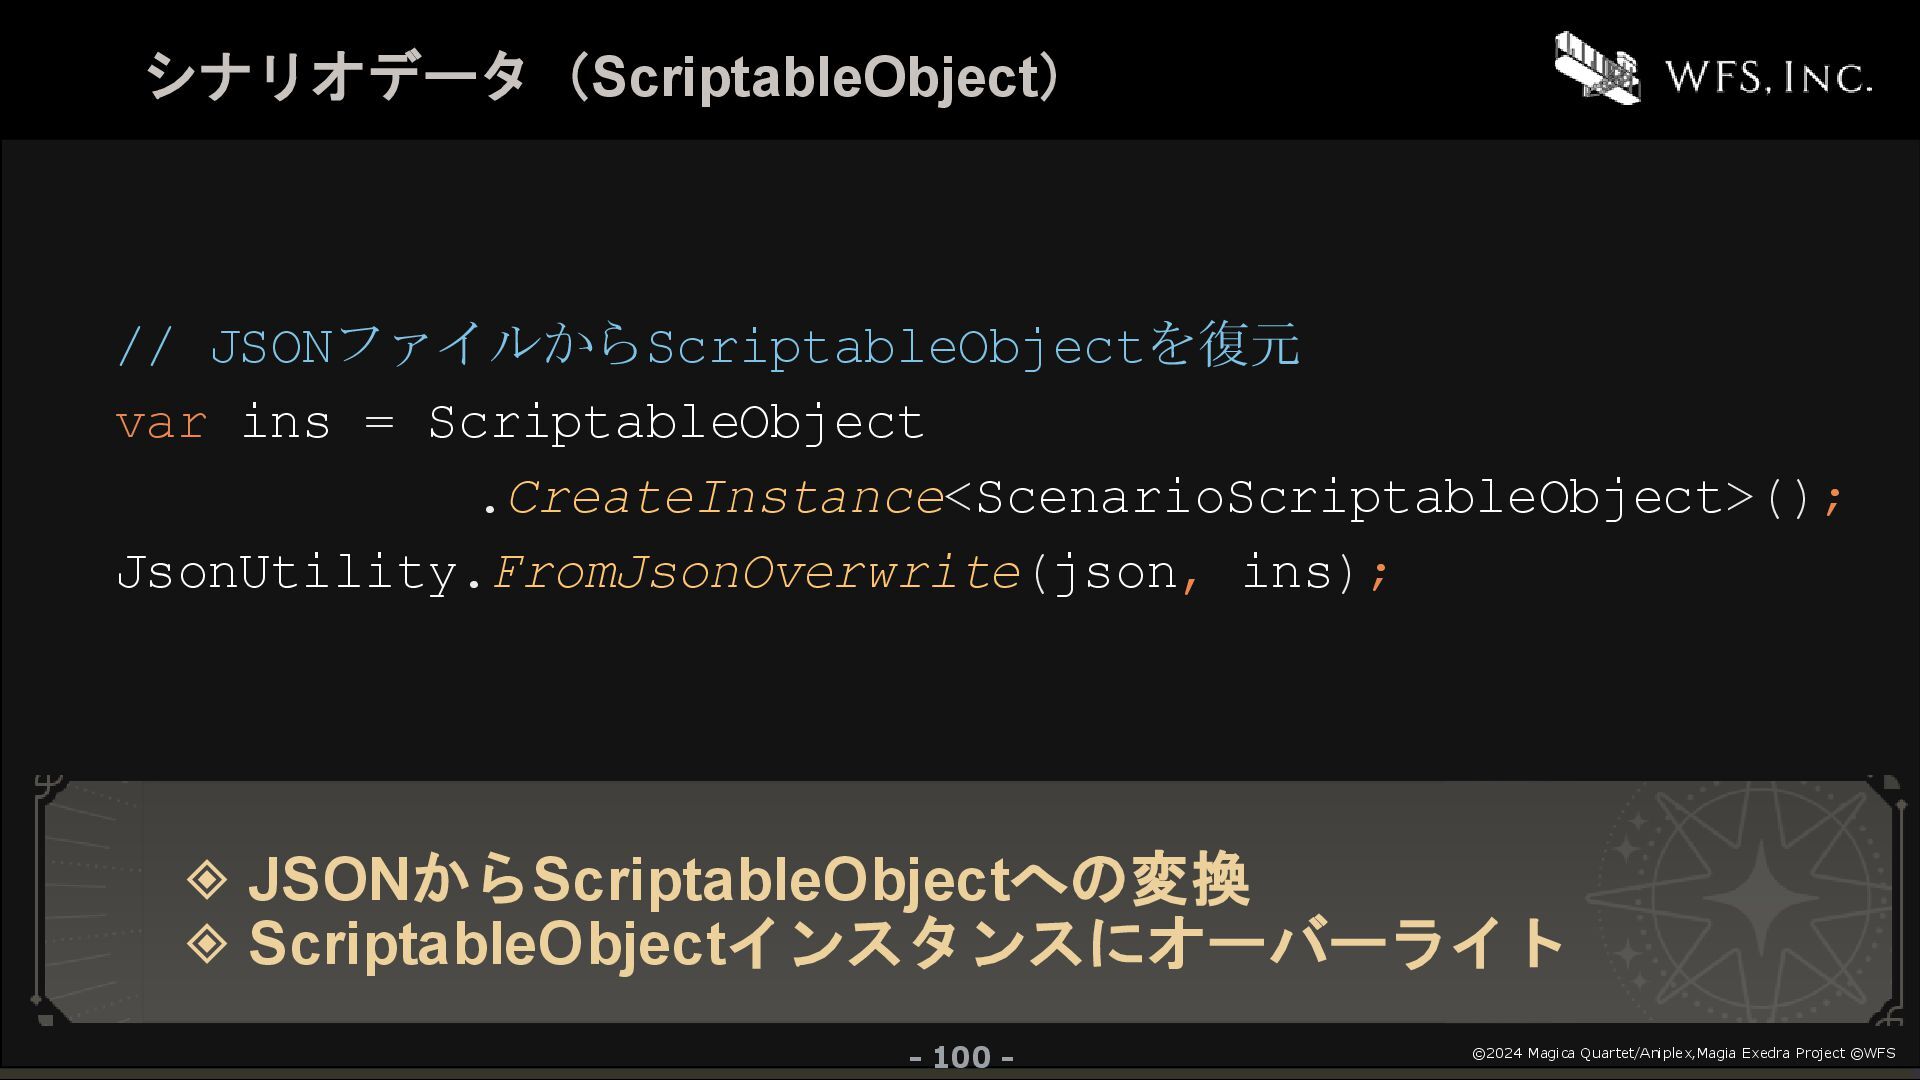The width and height of the screenshot is (1920, 1080).
Task: Click the CreateInstance method name
Action: (725, 497)
